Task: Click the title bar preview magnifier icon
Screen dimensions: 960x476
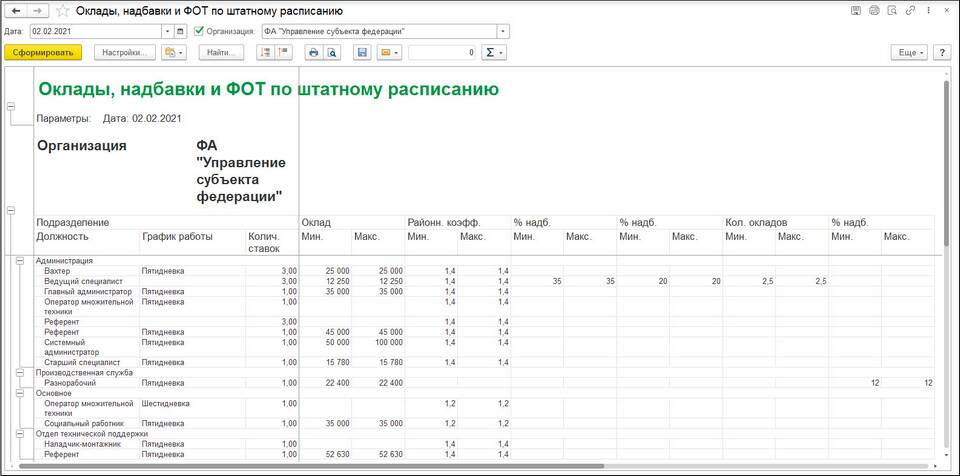Action: click(x=893, y=10)
